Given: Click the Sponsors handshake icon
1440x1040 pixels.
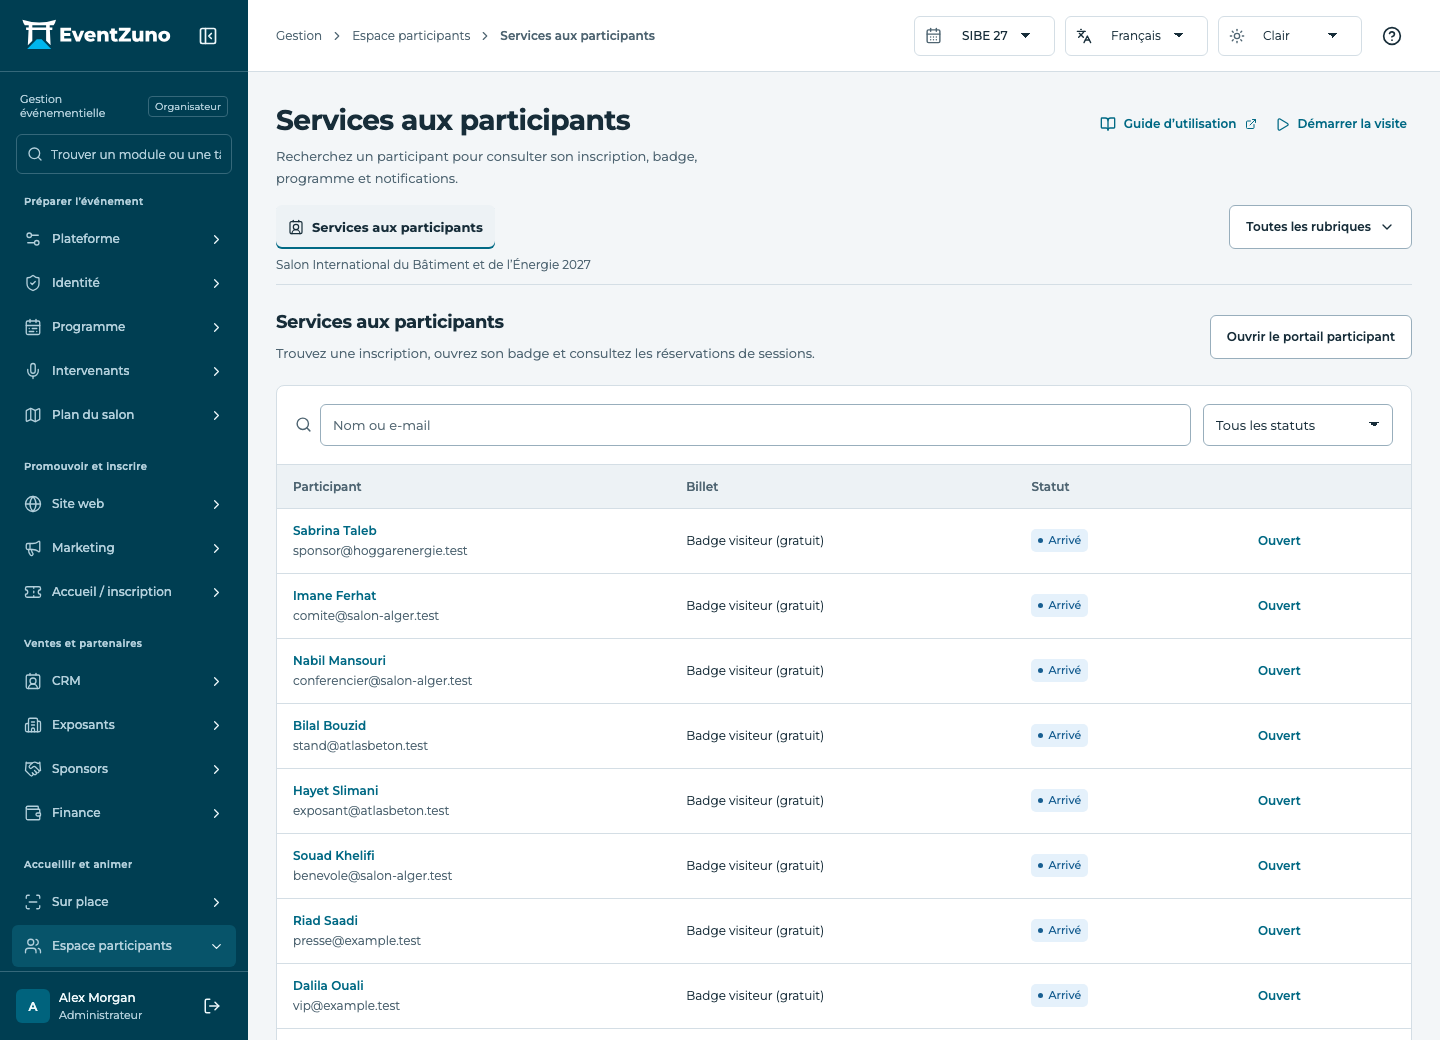Looking at the screenshot, I should click(x=33, y=769).
